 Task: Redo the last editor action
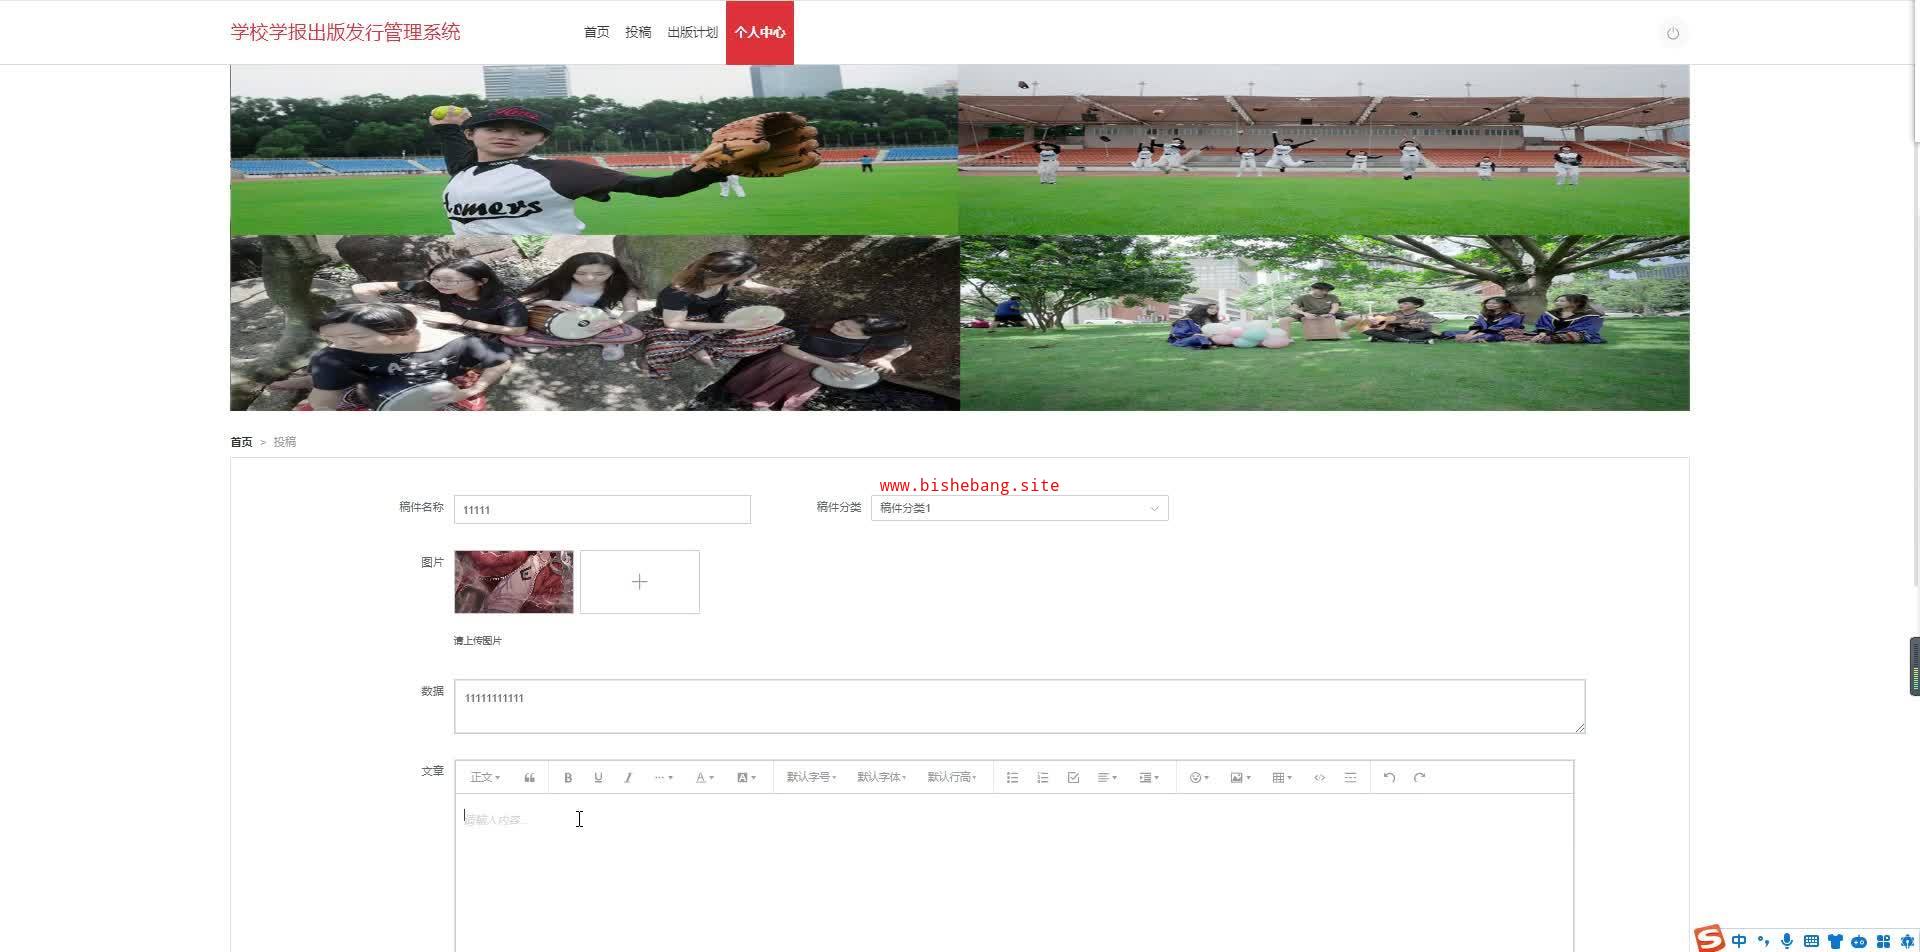[1419, 778]
